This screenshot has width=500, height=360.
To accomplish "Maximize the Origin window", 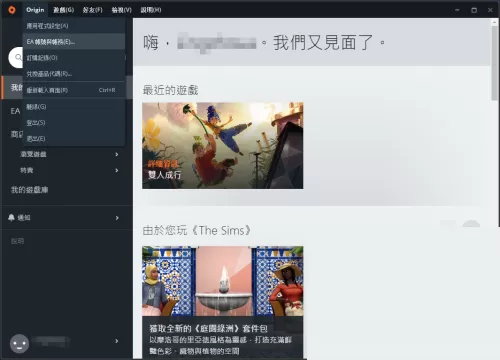I will click(474, 10).
